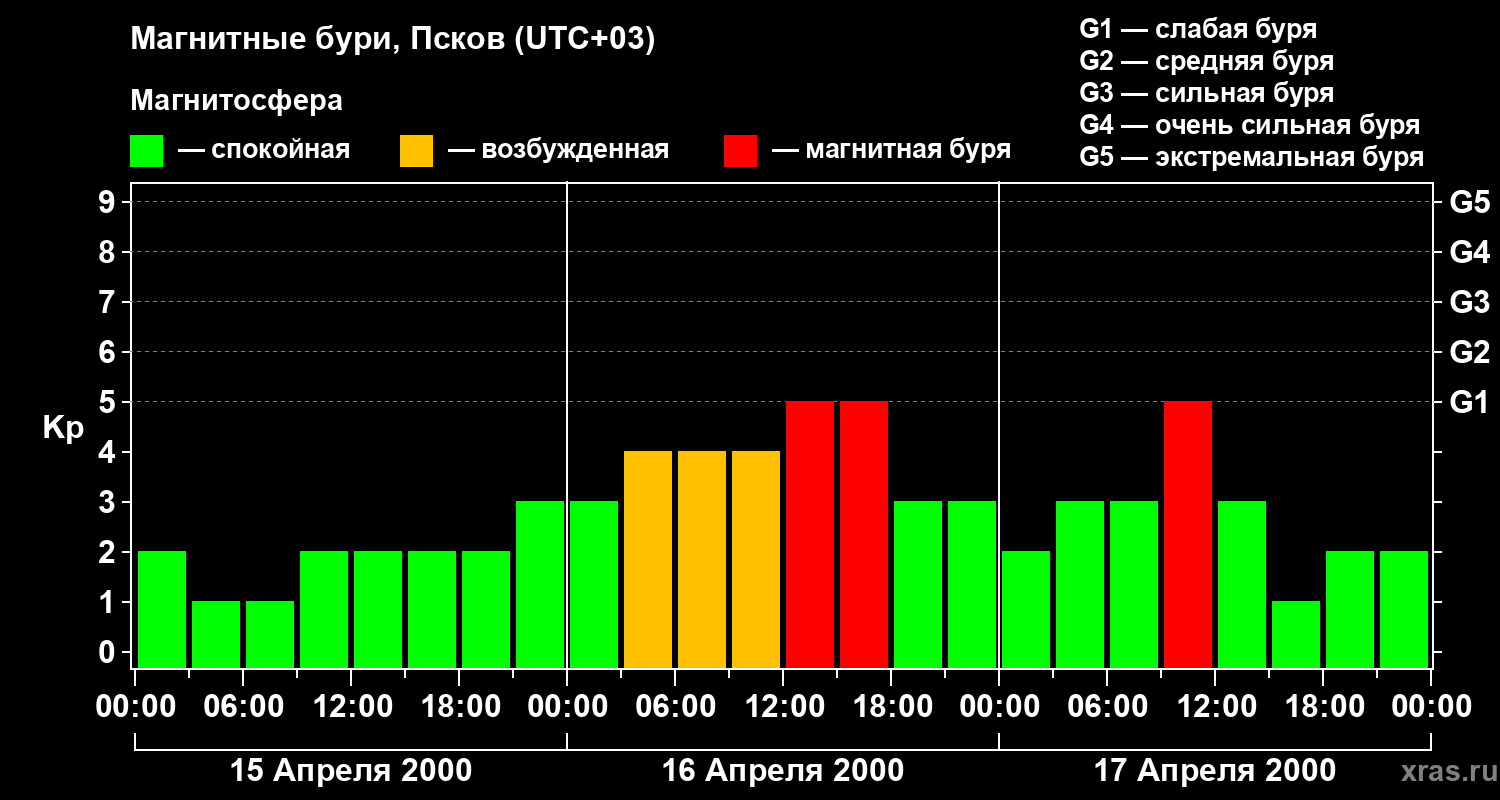Click the right-axis 'G4' level label
1500x800 pixels.
(x=1469, y=252)
